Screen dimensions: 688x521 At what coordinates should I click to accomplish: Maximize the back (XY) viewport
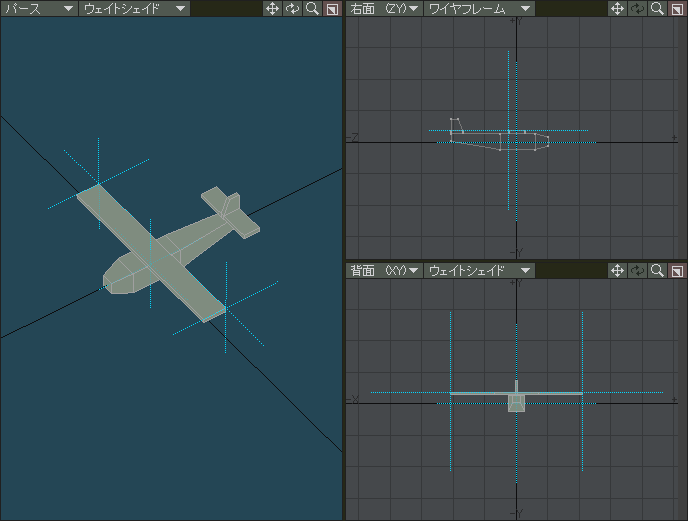pos(677,270)
